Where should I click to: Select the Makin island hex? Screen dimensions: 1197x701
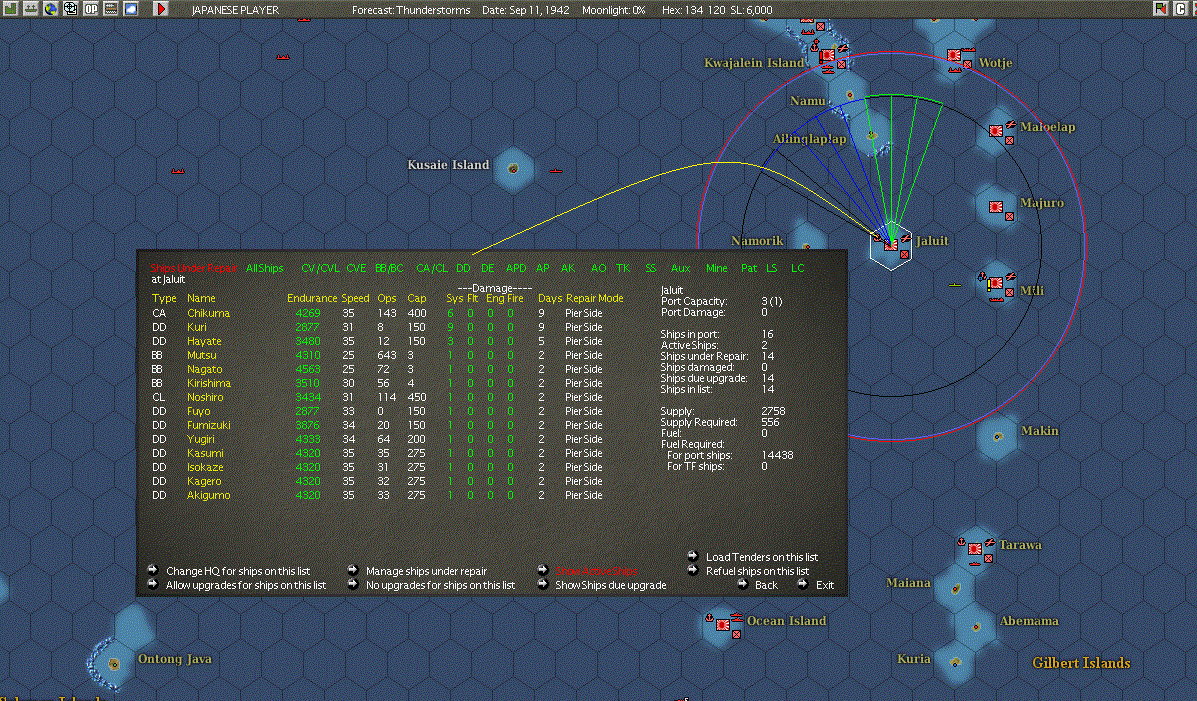coord(997,437)
